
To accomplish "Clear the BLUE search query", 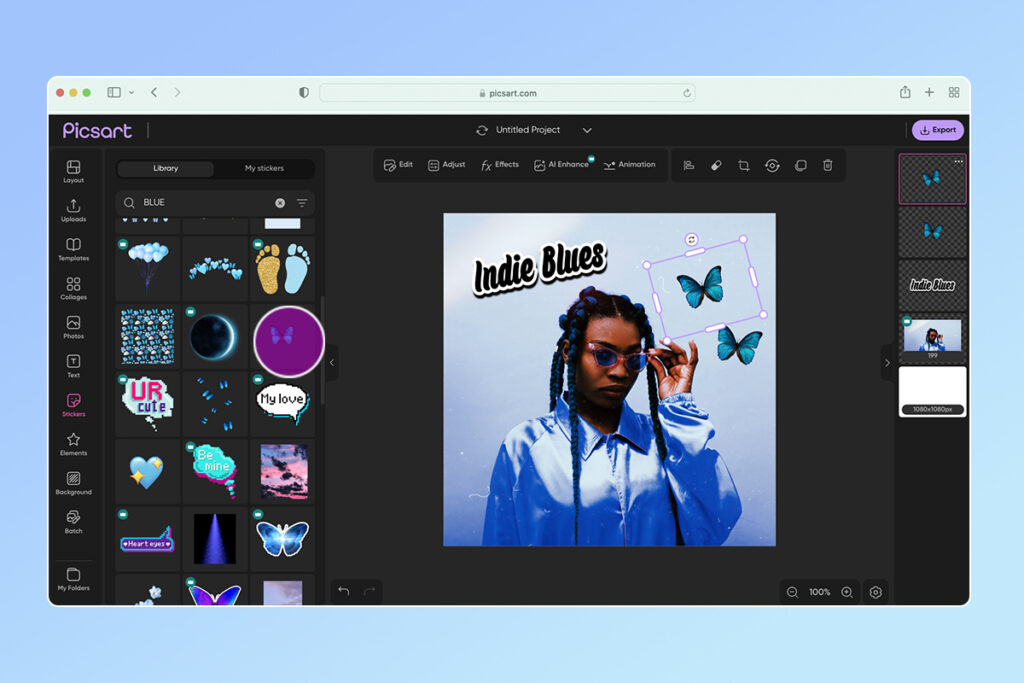I will (x=281, y=202).
